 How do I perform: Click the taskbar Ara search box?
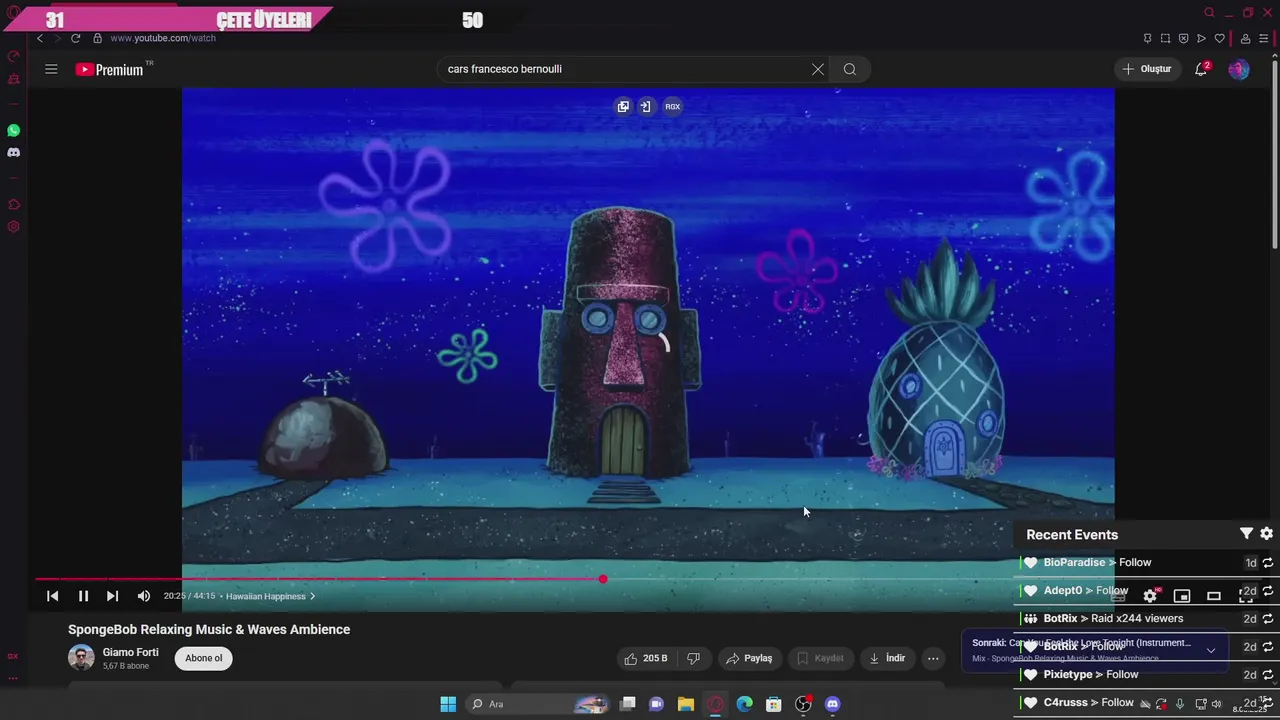point(538,704)
